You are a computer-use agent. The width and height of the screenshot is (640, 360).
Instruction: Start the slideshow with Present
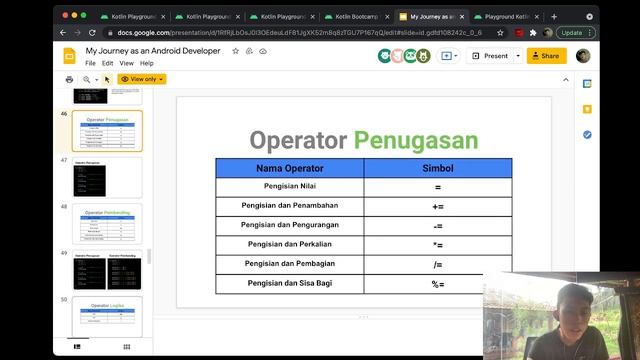pyautogui.click(x=490, y=56)
